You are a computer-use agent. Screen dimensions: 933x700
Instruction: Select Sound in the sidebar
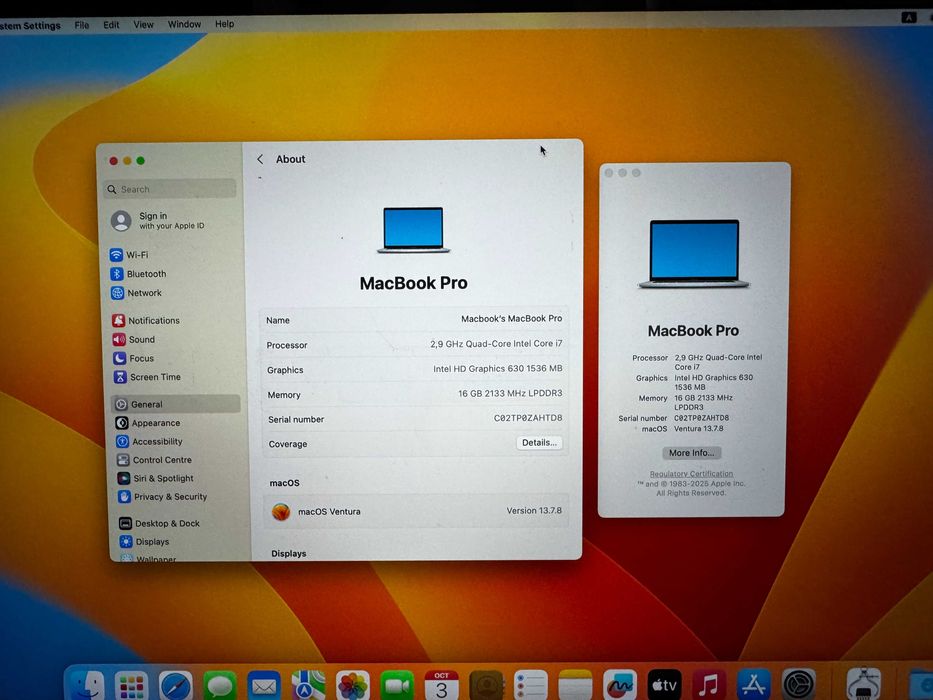(134, 339)
